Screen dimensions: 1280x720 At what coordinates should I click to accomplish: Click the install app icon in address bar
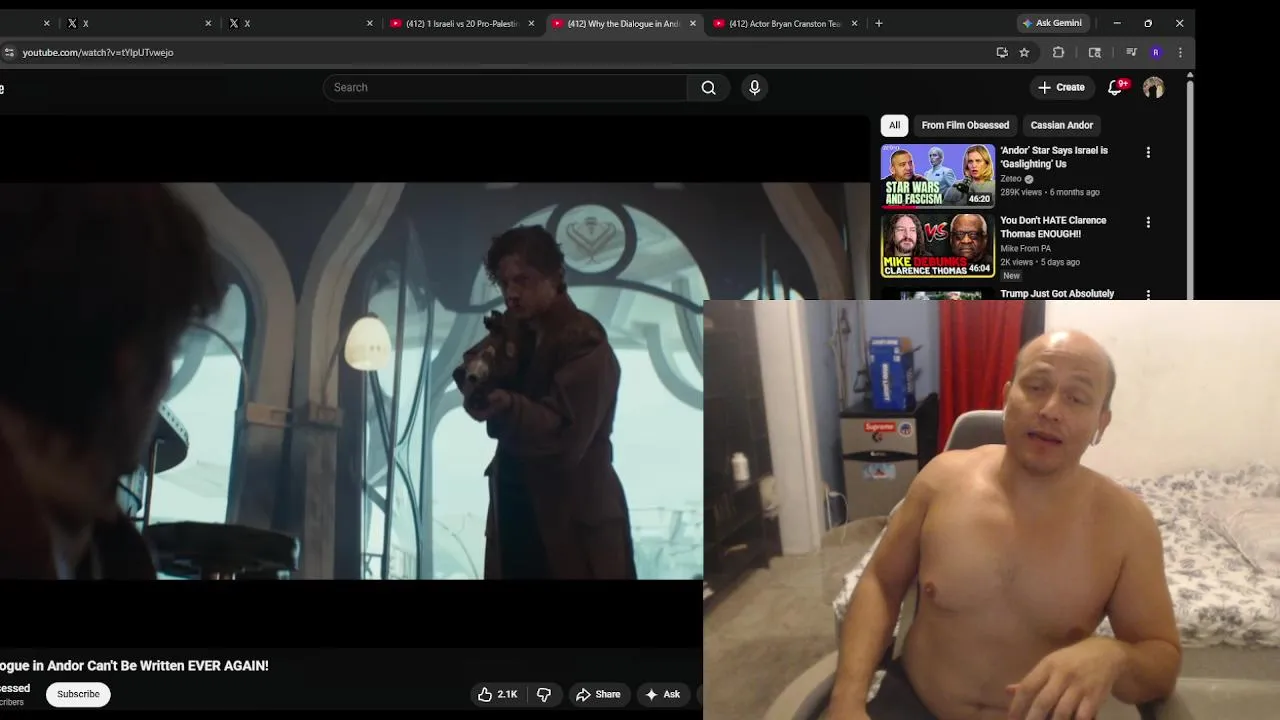(x=1002, y=53)
